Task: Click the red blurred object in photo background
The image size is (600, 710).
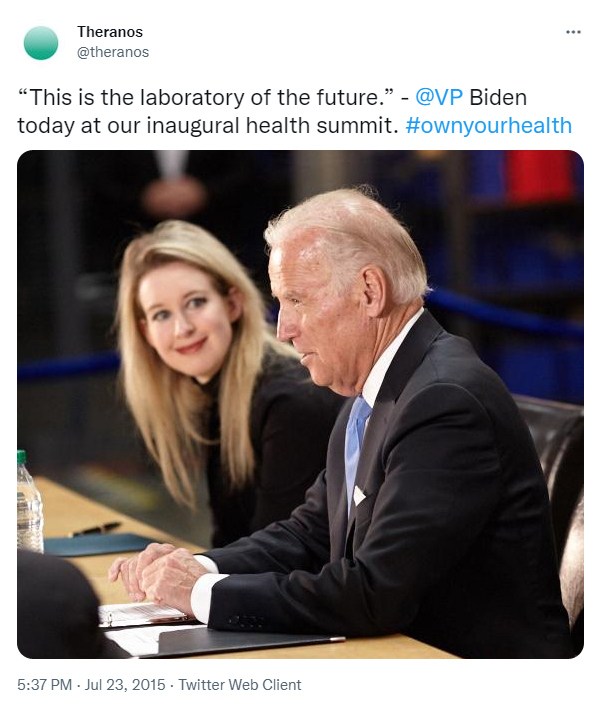Action: (x=540, y=176)
